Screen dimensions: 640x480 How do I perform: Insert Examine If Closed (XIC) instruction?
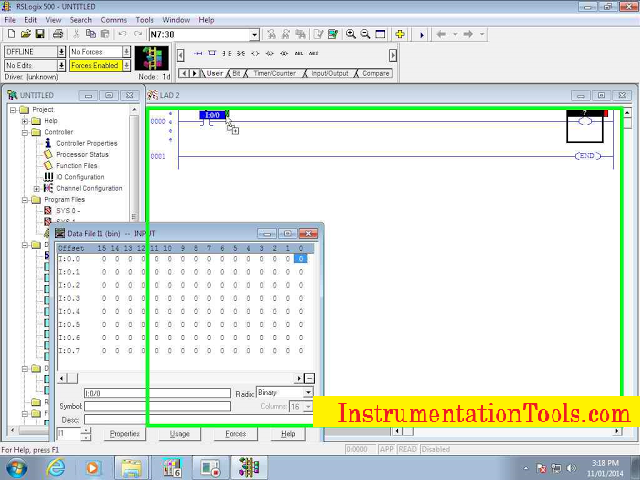(227, 53)
